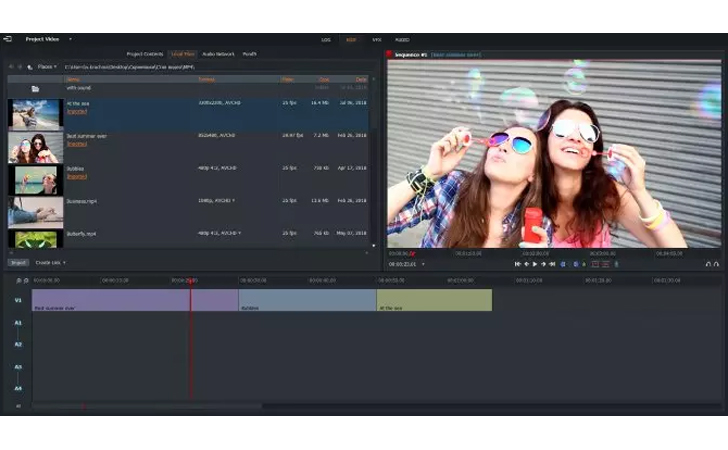Click the blue mark-out icon
728x450 pixels.
(x=576, y=264)
